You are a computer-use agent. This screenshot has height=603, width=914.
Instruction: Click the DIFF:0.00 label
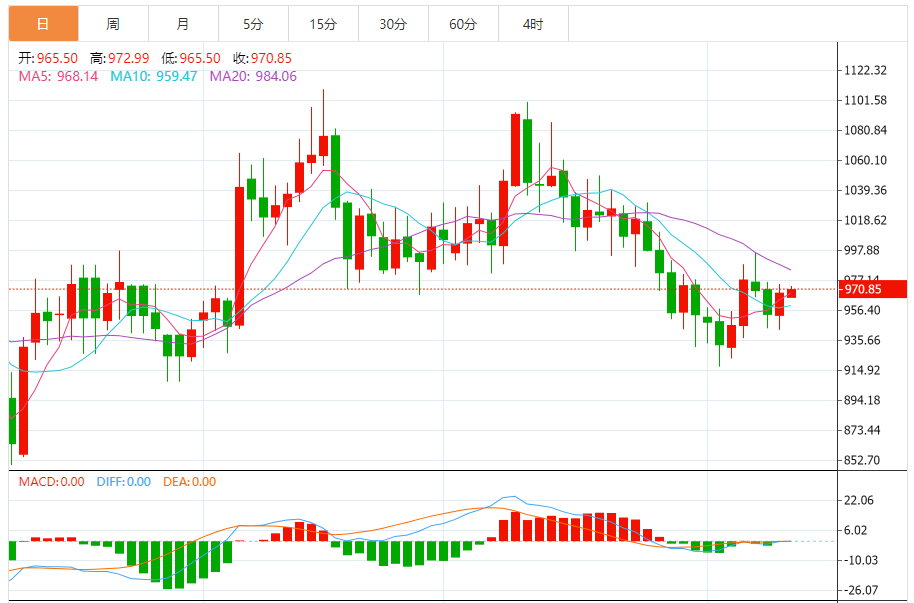coord(124,482)
